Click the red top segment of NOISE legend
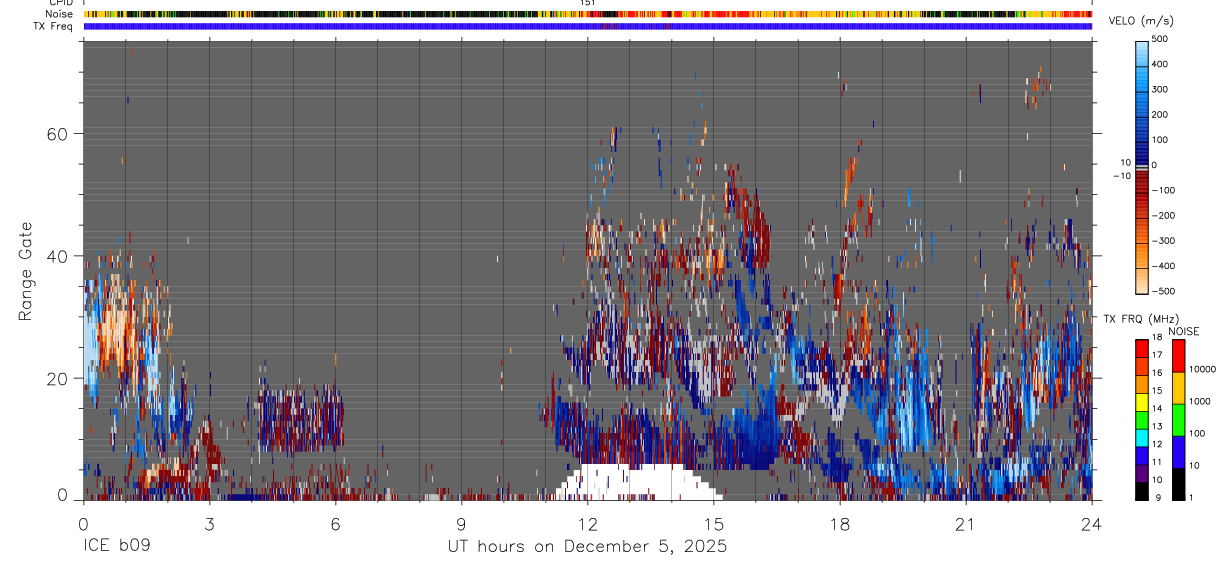Screen dimensions: 1228x567 (1178, 355)
